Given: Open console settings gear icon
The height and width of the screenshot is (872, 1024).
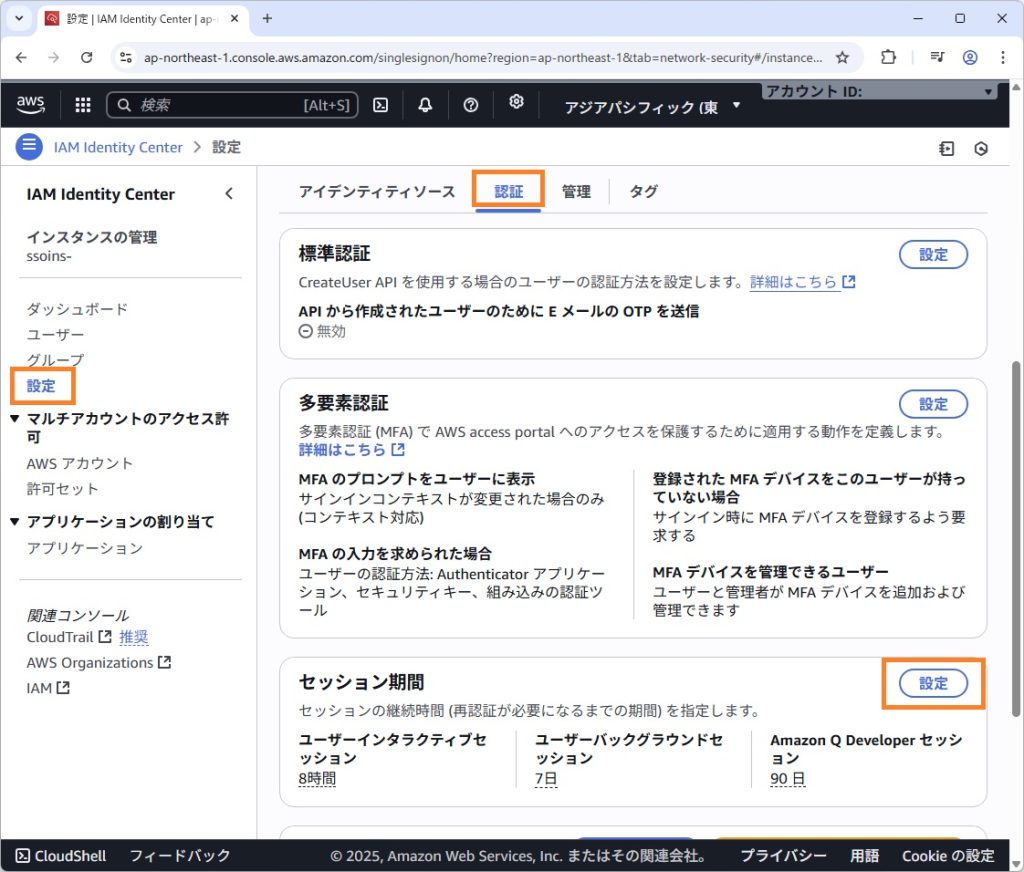Looking at the screenshot, I should pos(516,103).
